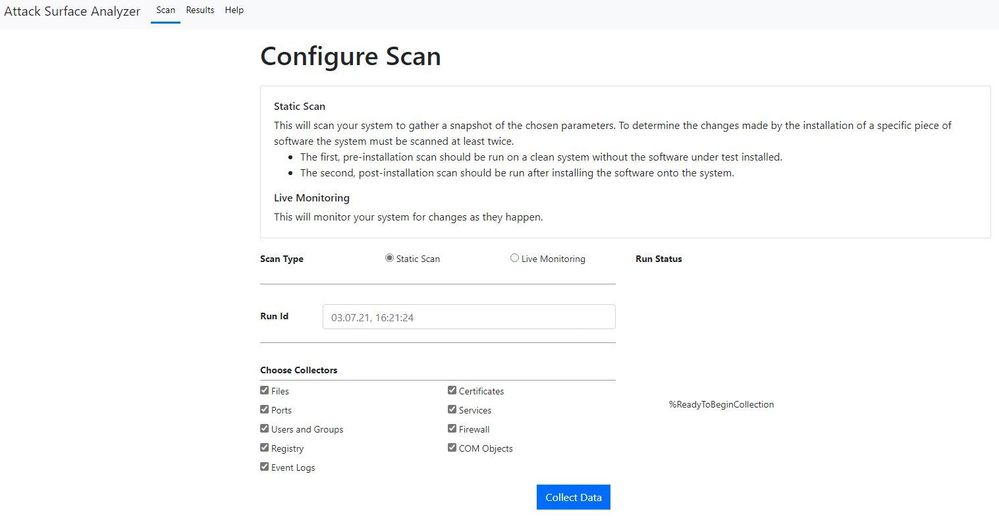The image size is (999, 524).
Task: Click the Run Id label
Action: point(274,316)
